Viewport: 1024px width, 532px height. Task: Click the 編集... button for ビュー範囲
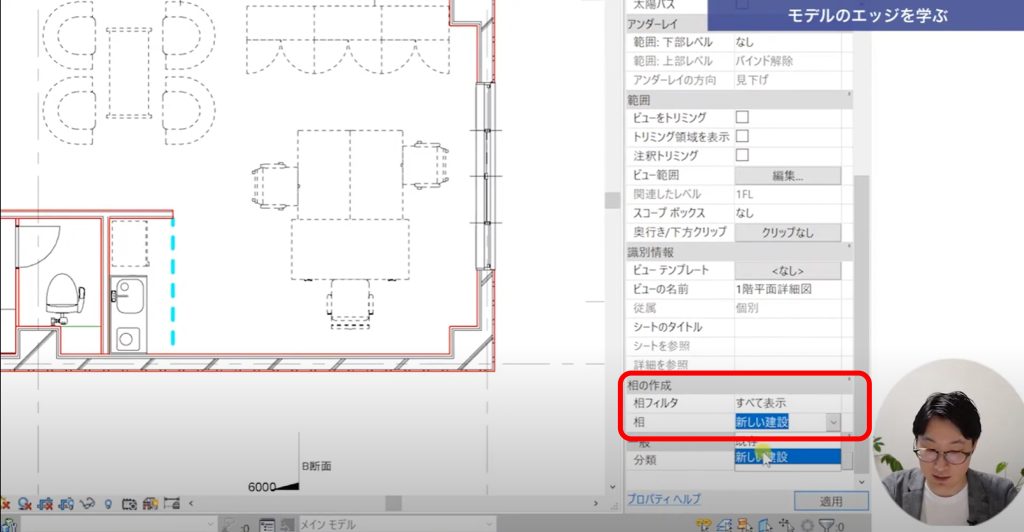coord(787,175)
